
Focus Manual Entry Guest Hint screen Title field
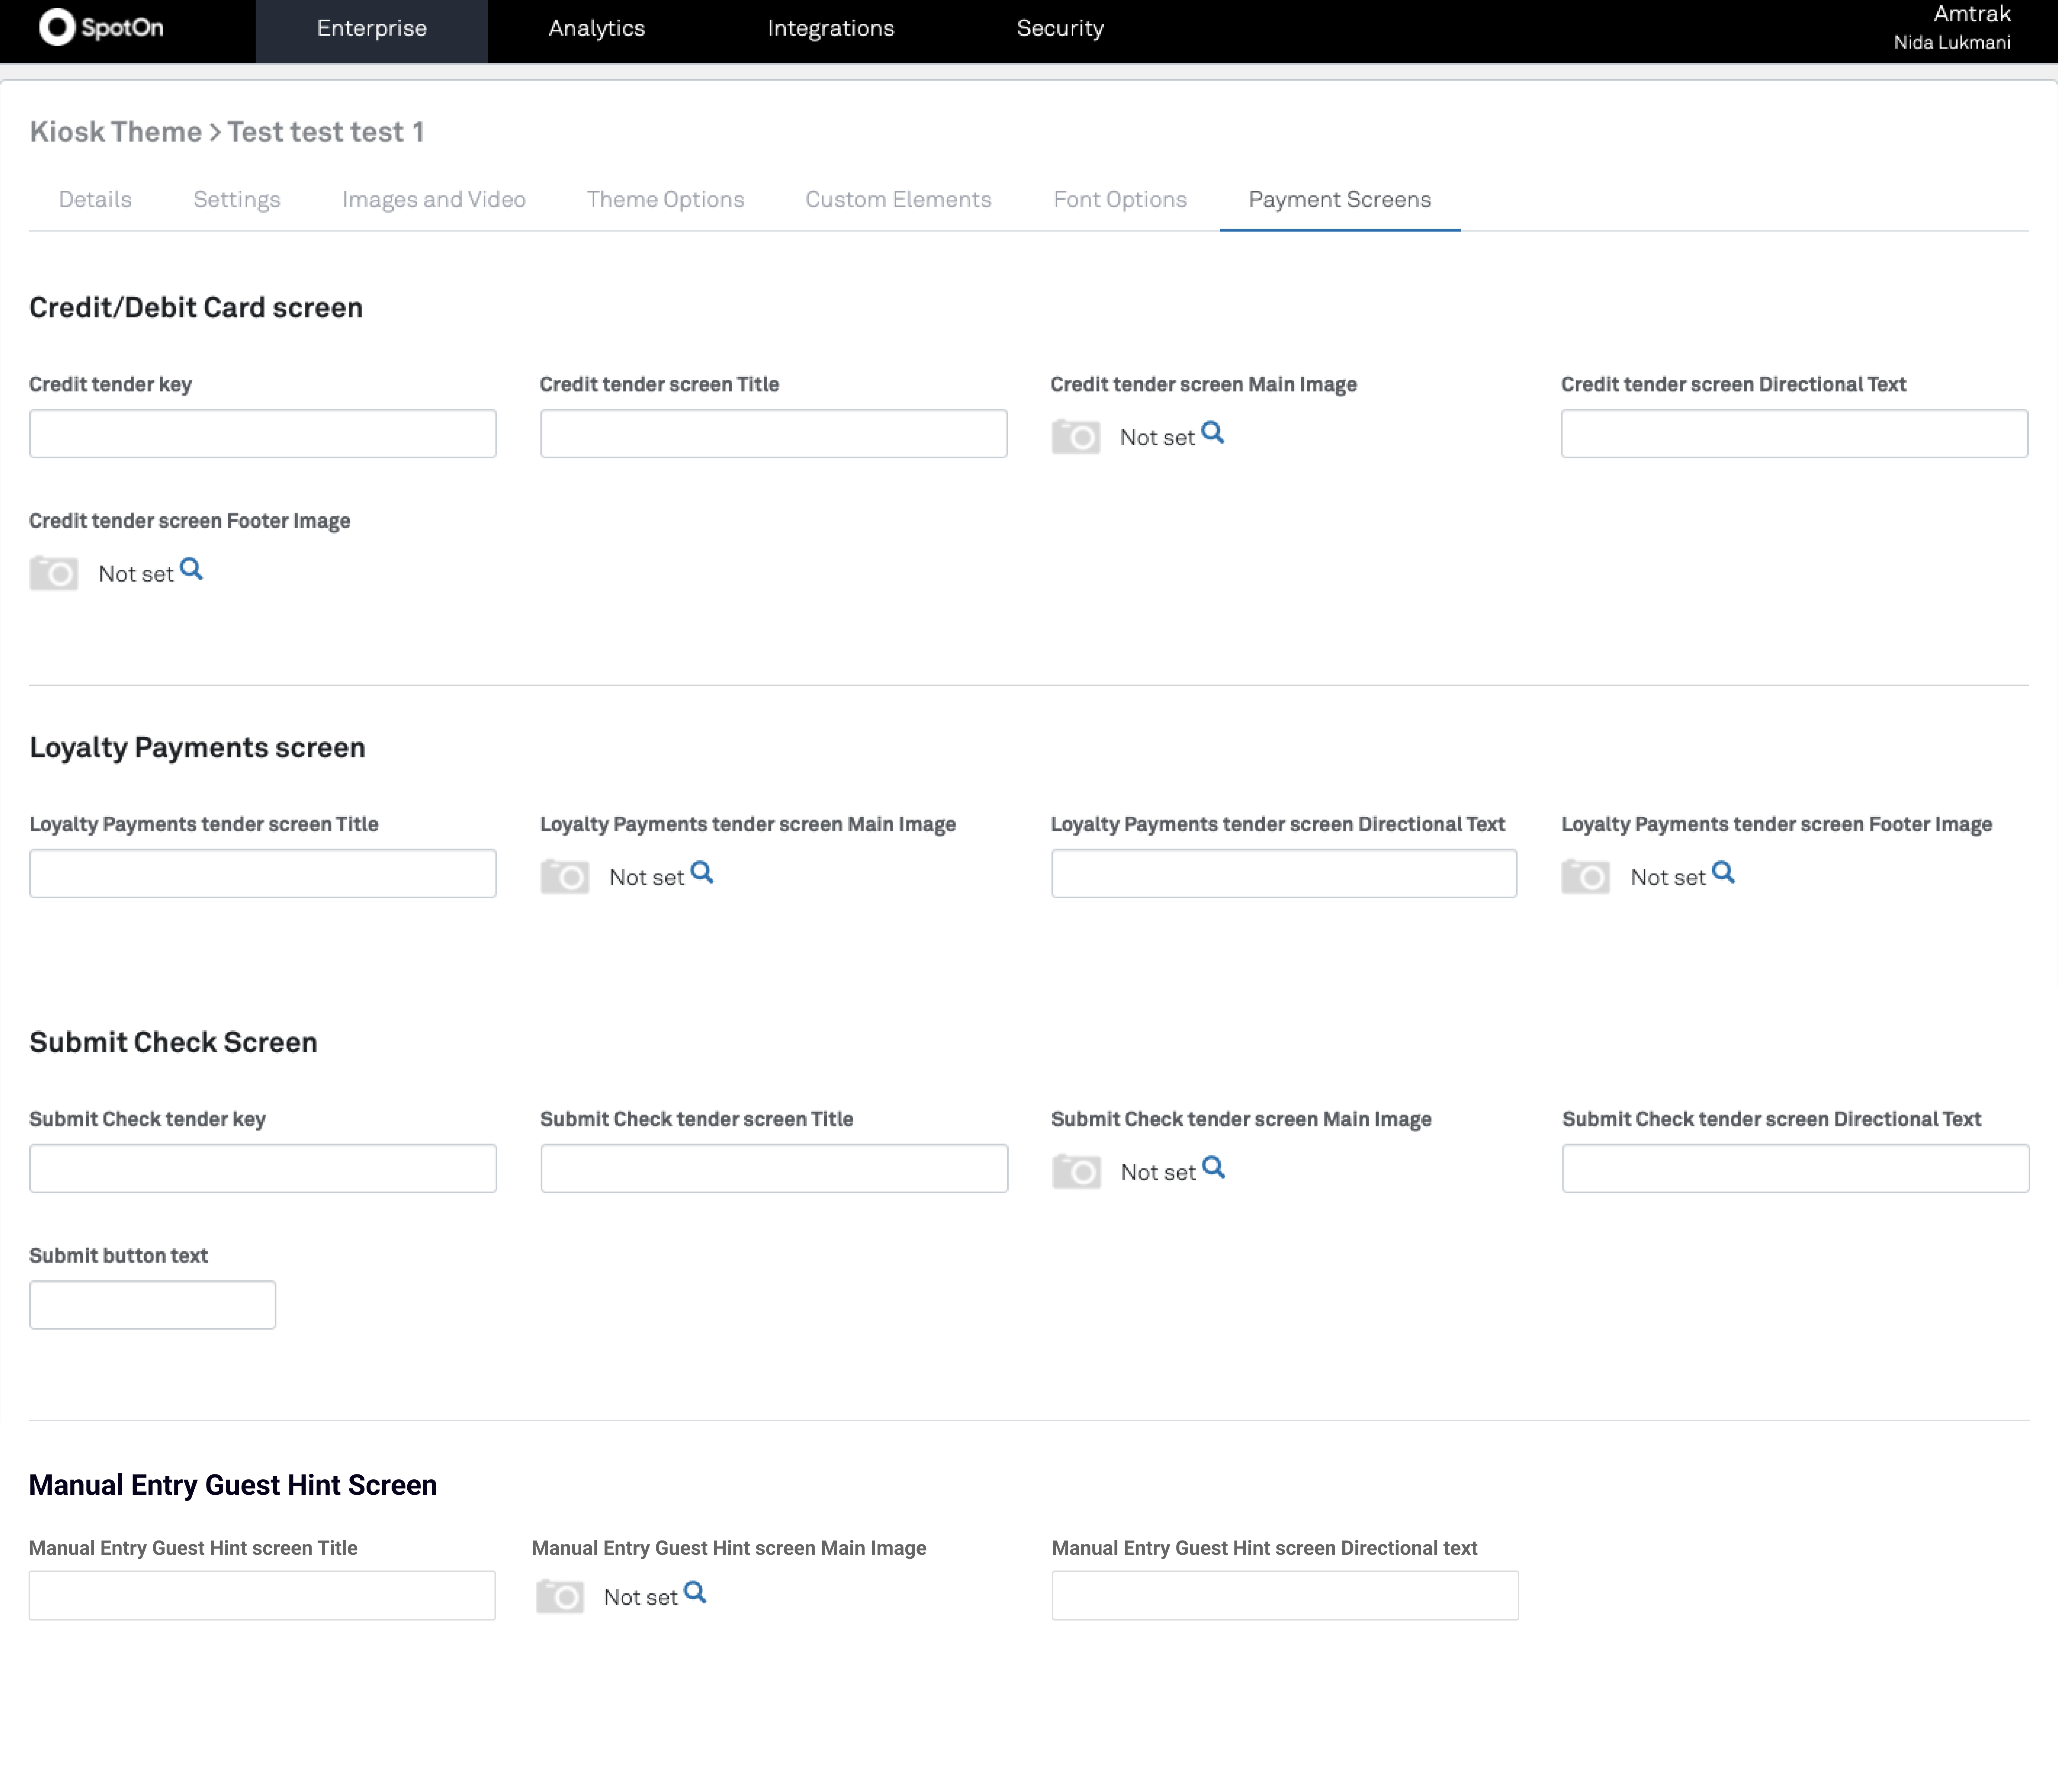tap(262, 1596)
